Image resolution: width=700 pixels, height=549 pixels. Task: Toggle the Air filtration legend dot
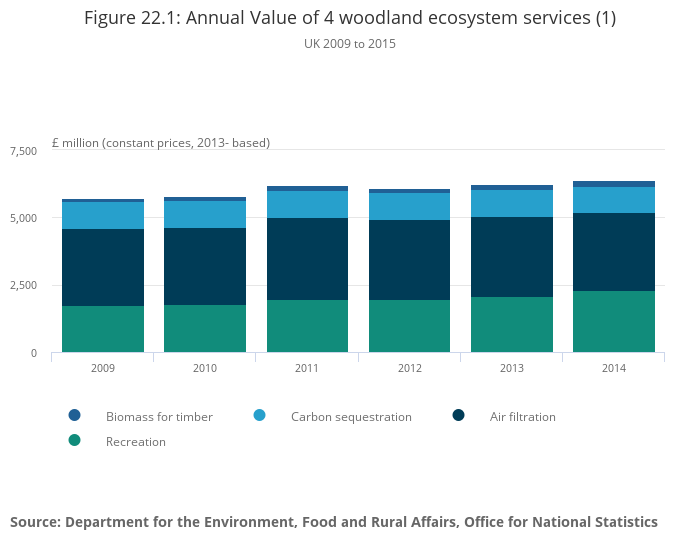point(458,416)
